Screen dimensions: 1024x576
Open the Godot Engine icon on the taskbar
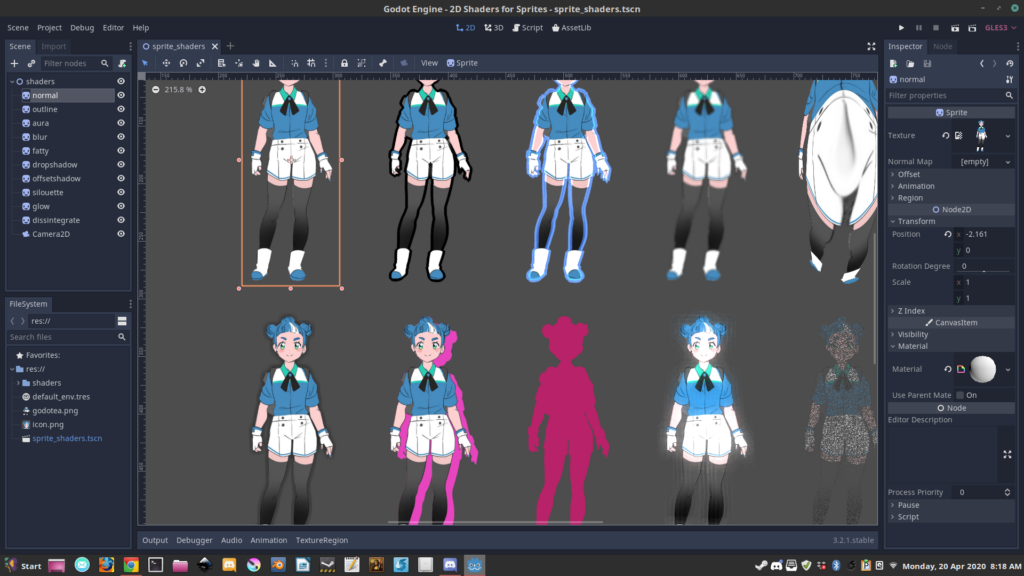[x=475, y=564]
